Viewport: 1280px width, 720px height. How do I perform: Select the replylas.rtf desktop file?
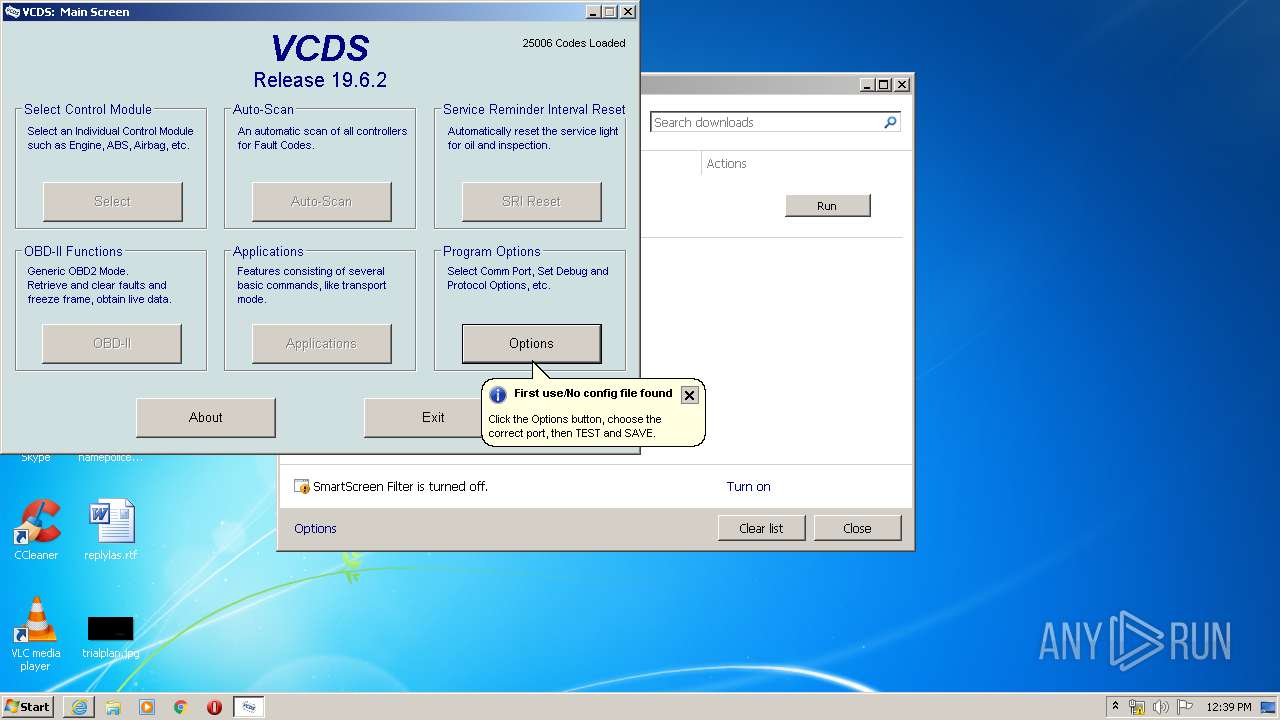(x=111, y=530)
